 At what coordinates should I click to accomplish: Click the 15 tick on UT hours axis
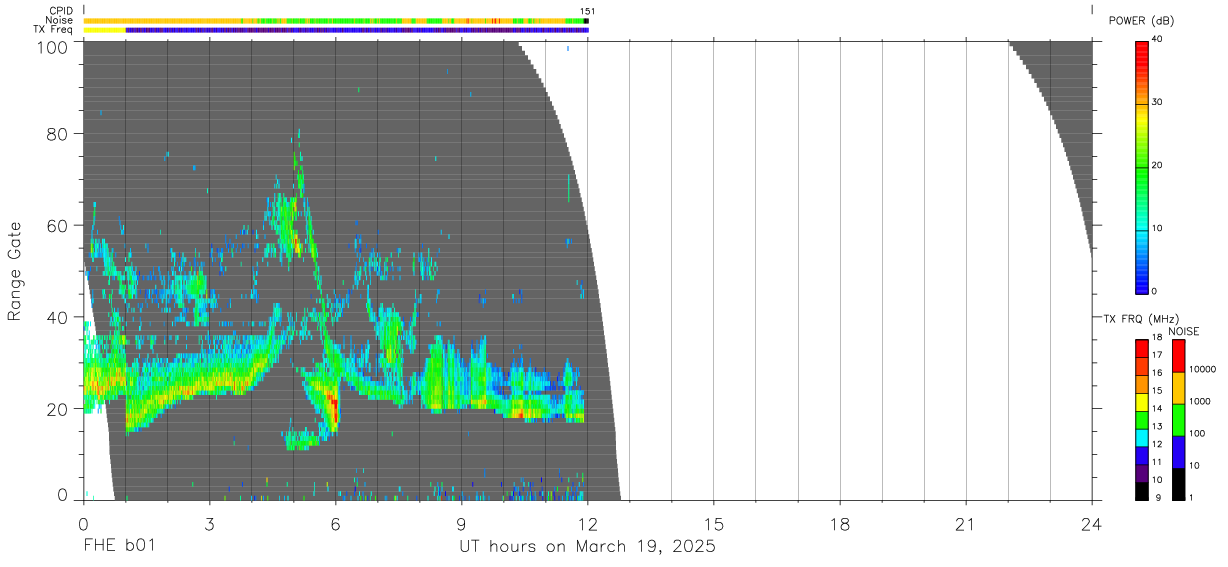(x=714, y=523)
